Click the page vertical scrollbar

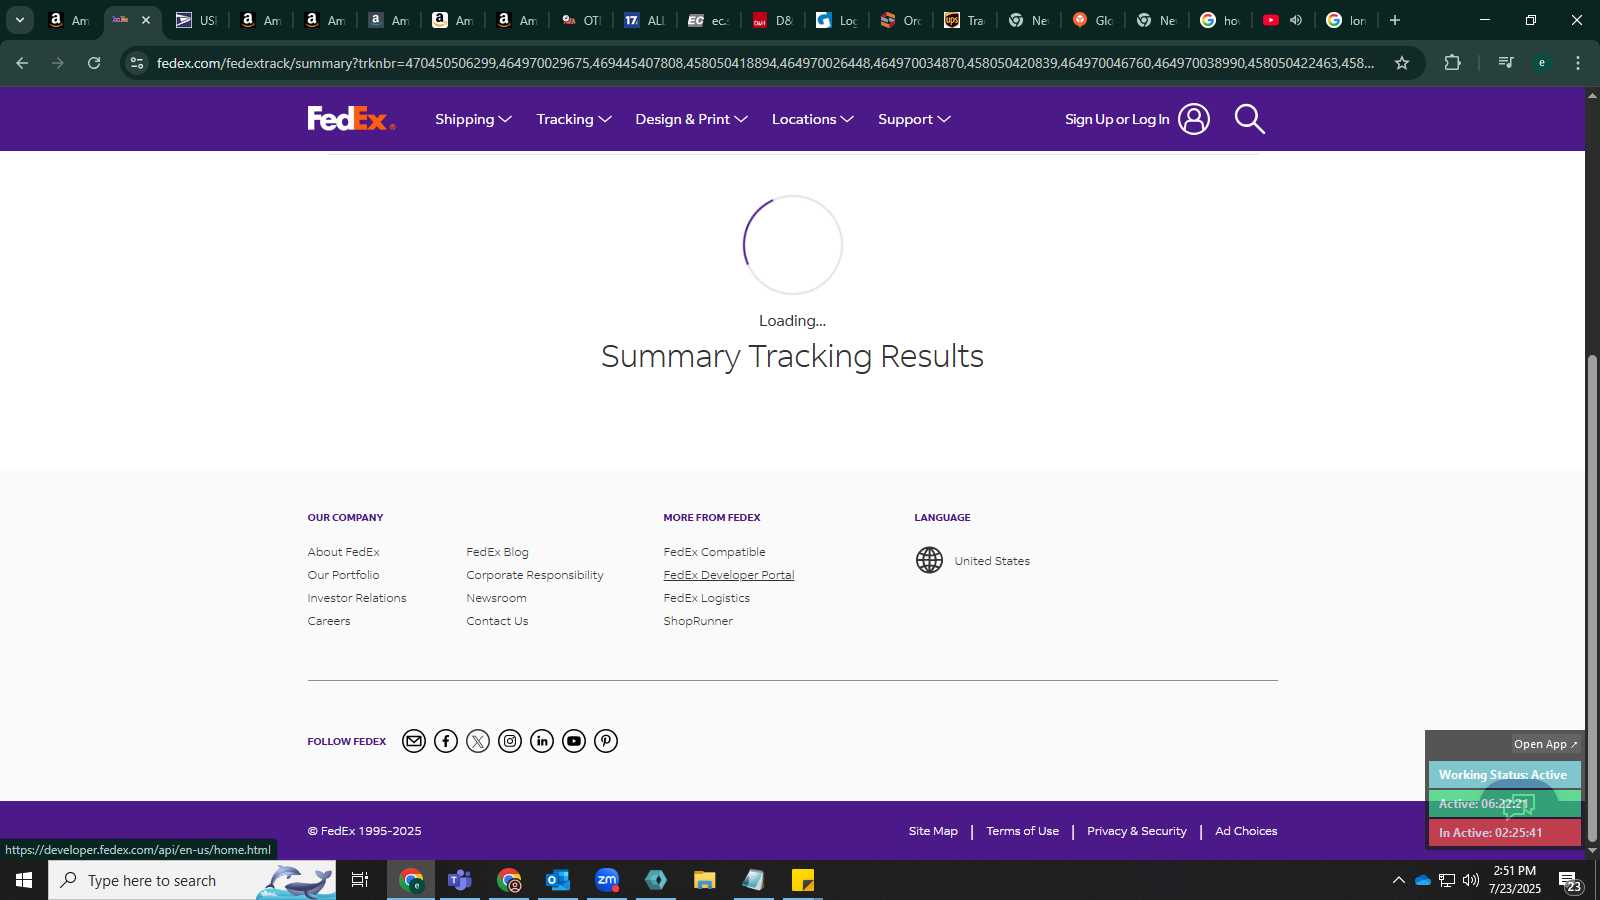(1592, 598)
